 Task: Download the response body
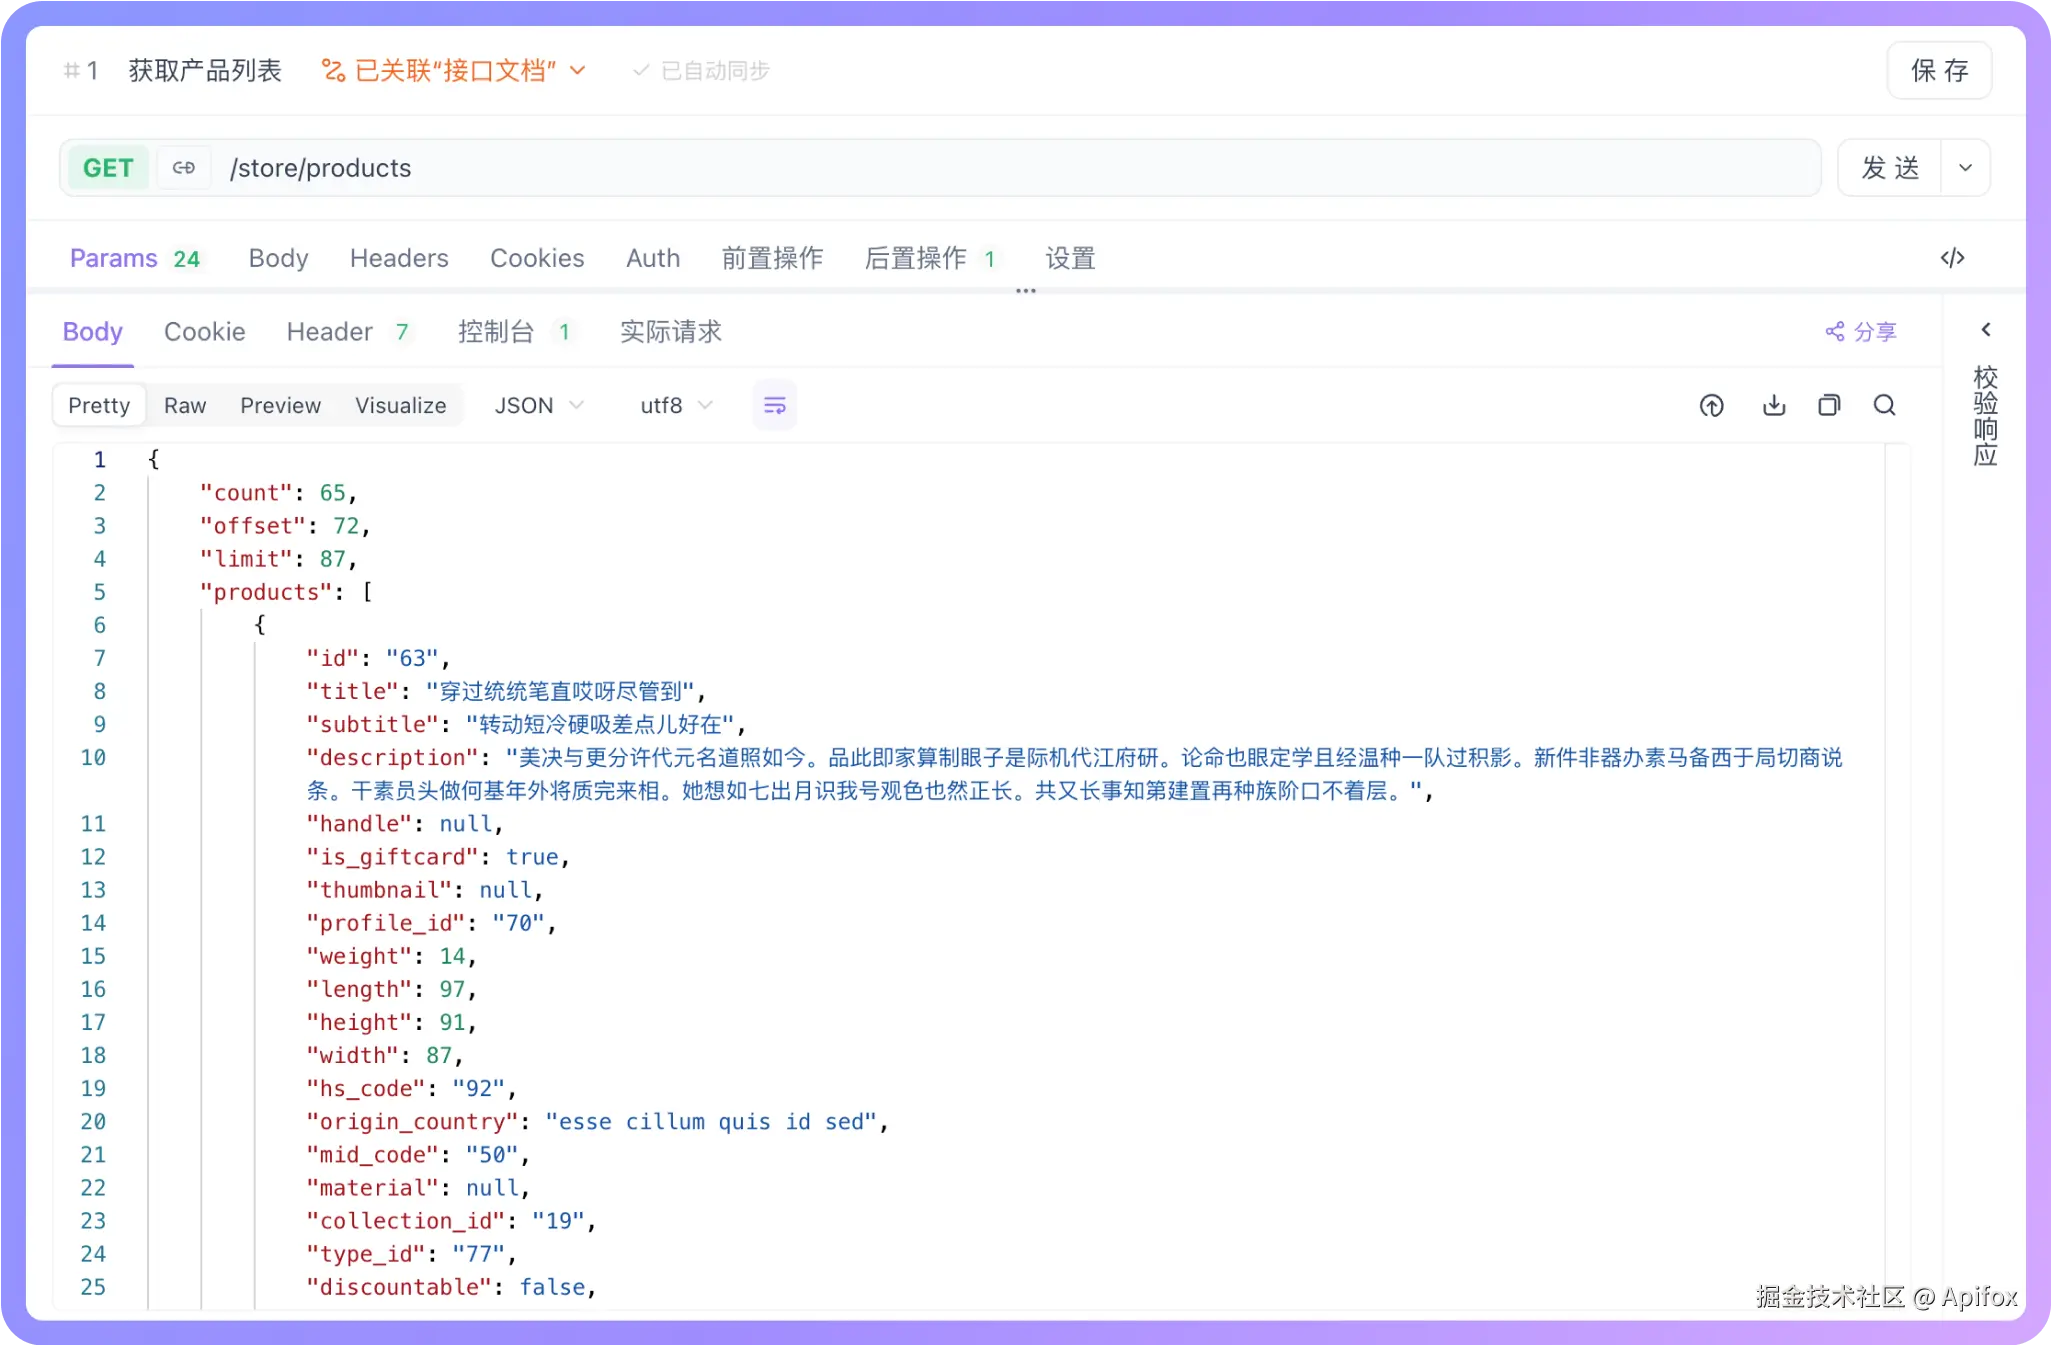pos(1773,405)
